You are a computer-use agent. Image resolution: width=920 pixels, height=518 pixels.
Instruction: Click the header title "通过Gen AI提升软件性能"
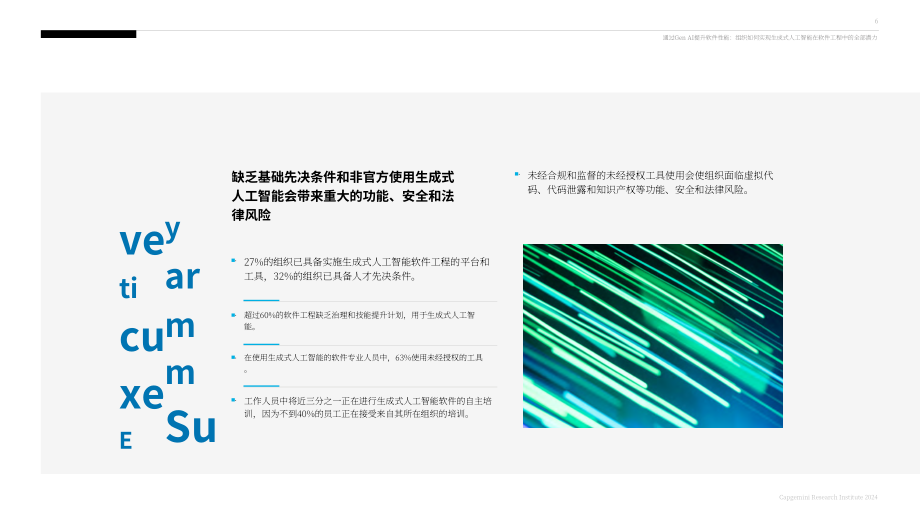pos(770,38)
